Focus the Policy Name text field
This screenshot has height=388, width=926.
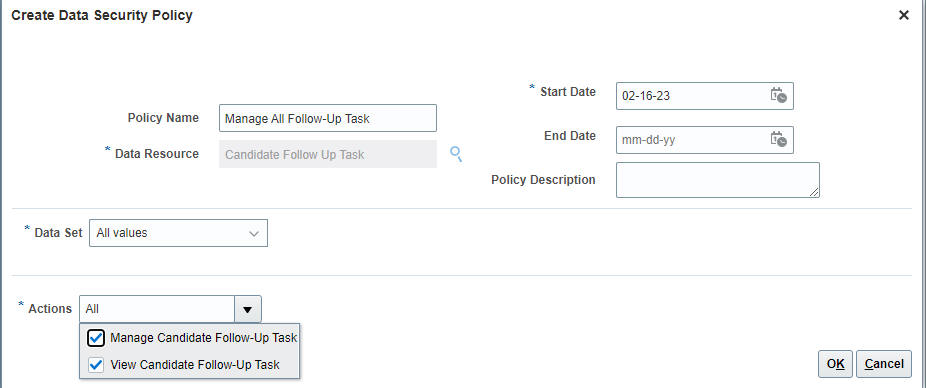pyautogui.click(x=328, y=118)
